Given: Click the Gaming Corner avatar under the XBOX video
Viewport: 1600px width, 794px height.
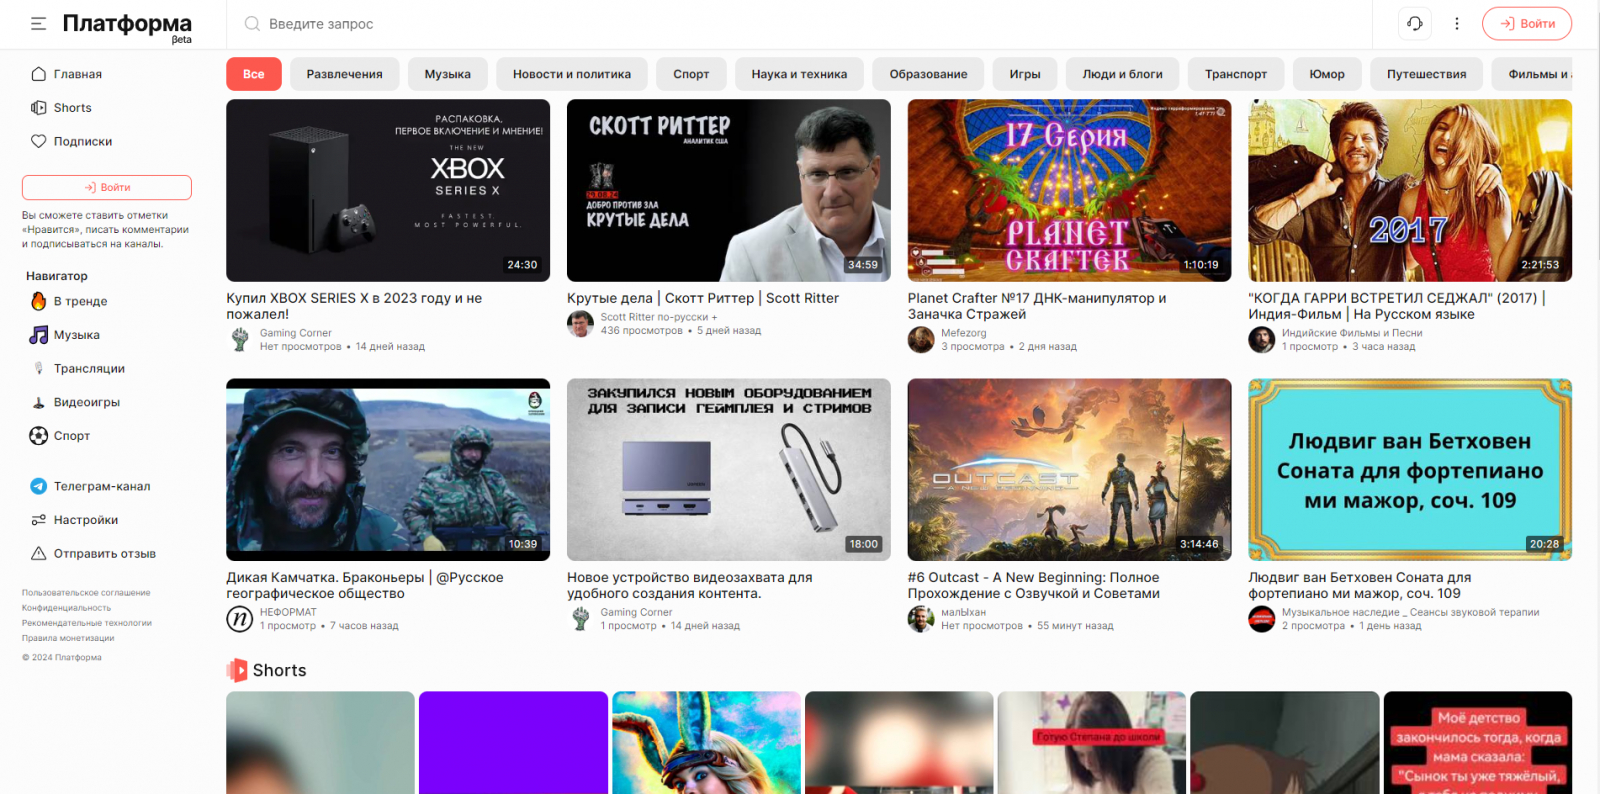Looking at the screenshot, I should click(x=240, y=340).
